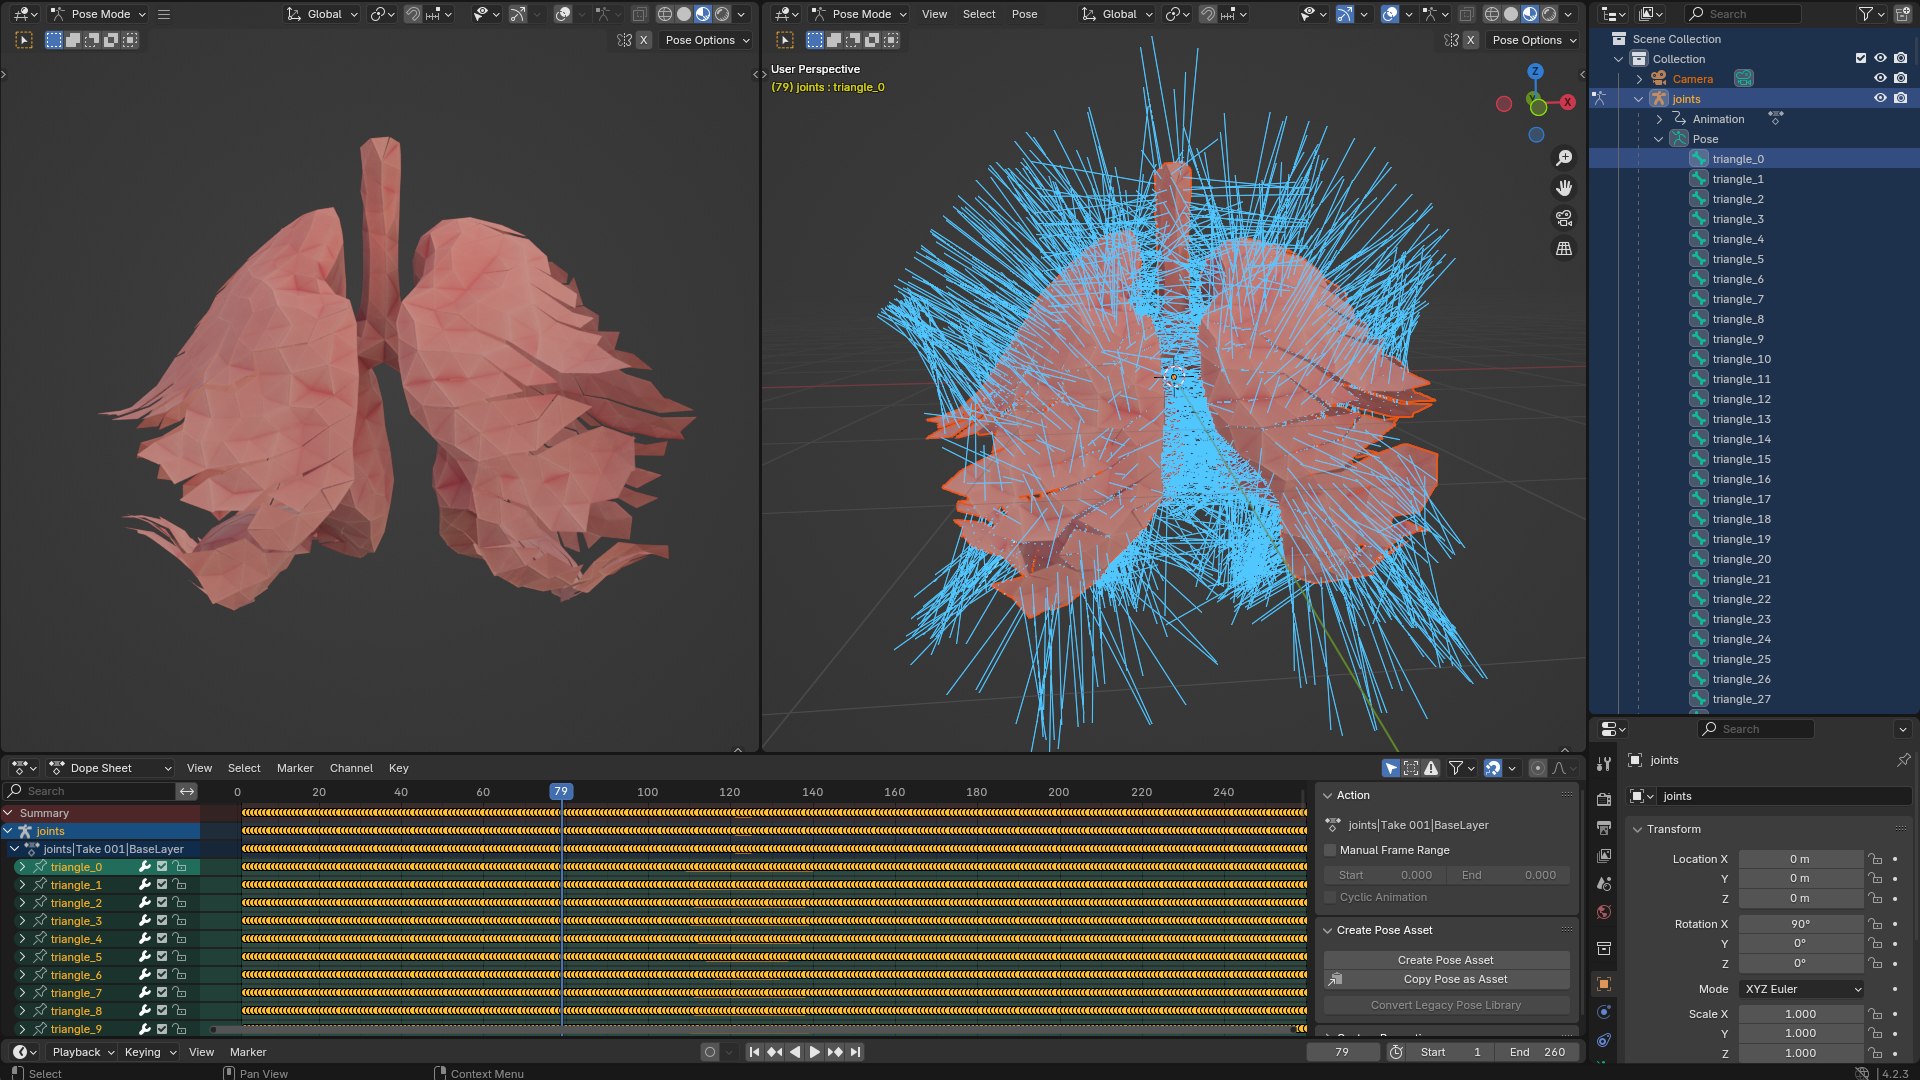Open the Tool properties tab (wrench icon)

[1604, 763]
